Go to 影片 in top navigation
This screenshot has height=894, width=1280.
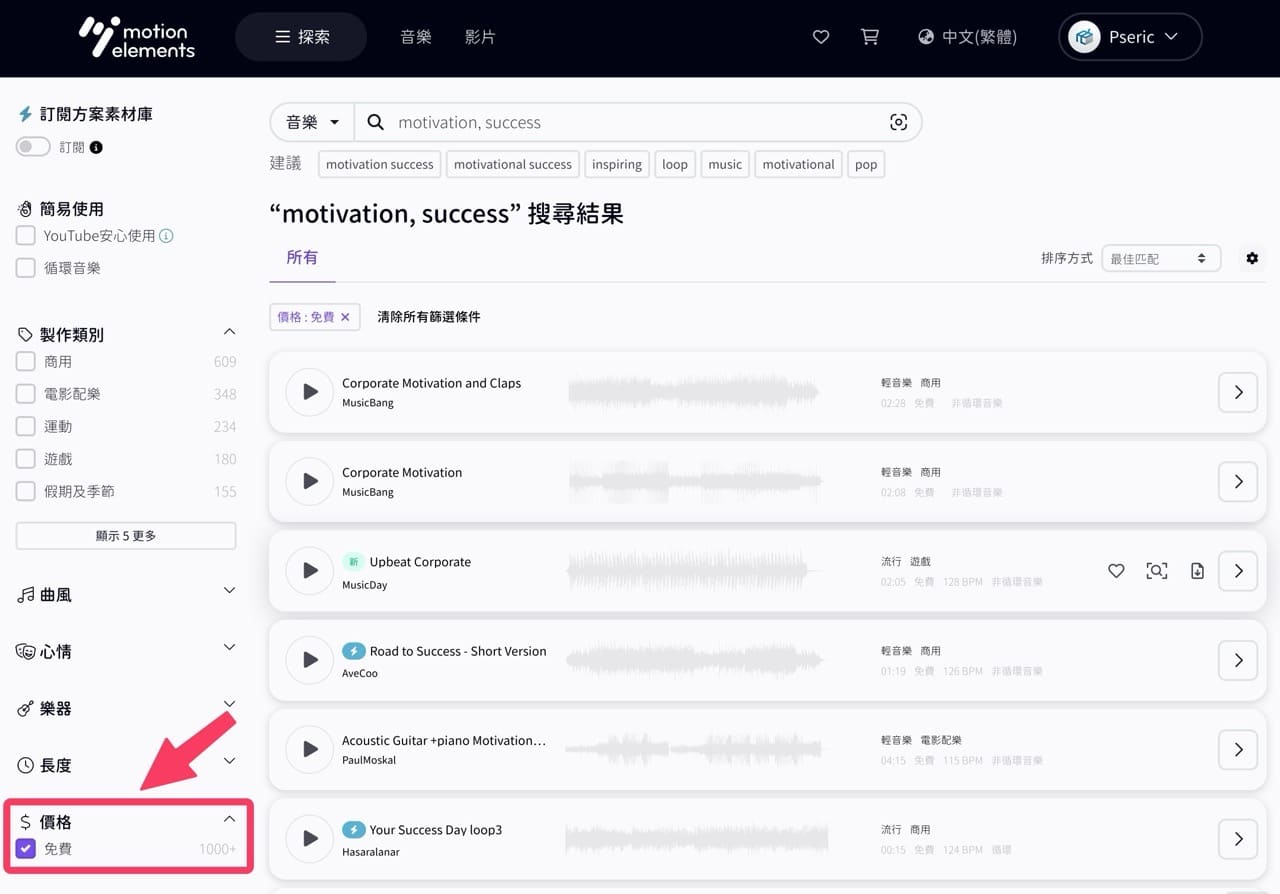[x=480, y=37]
